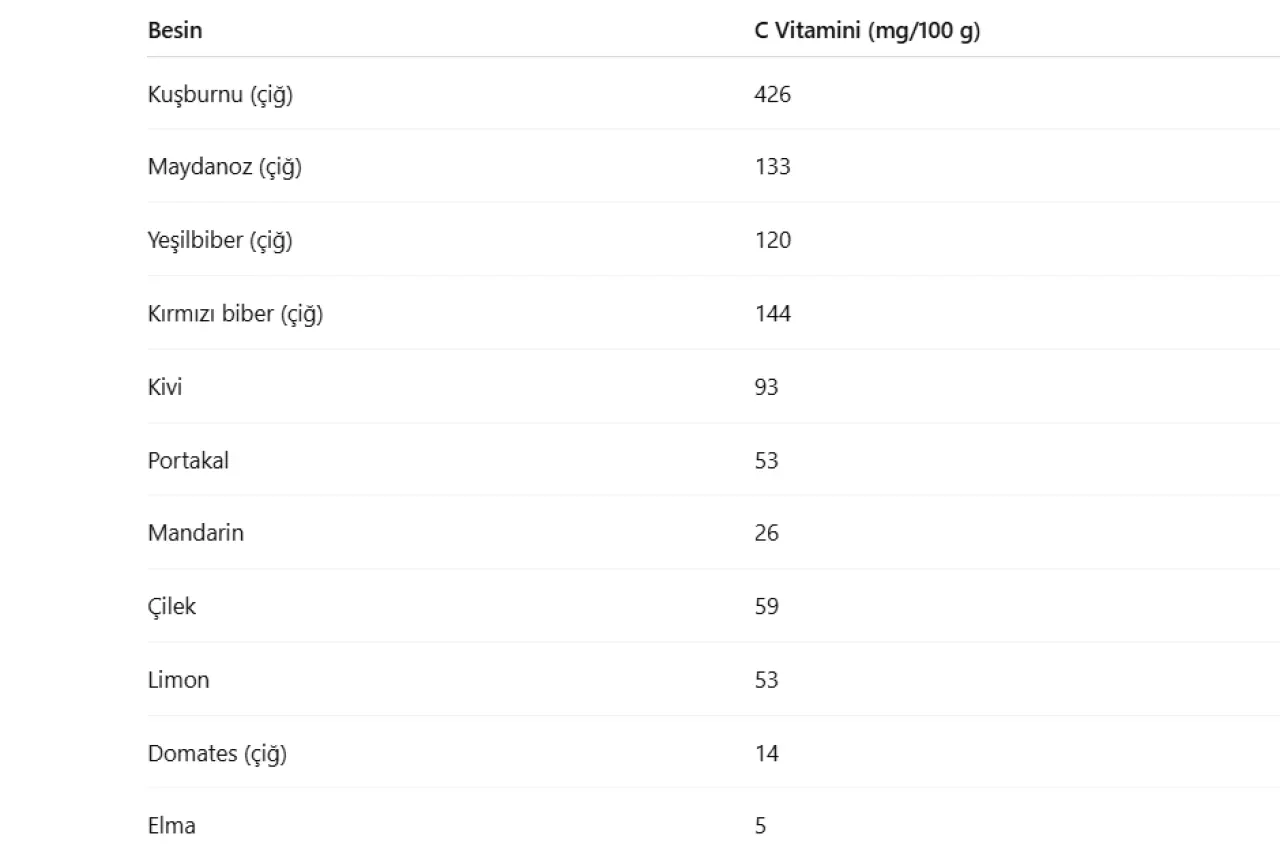Viewport: 1280px width, 858px height.
Task: Select the Maydanoz (çiğ) row label
Action: pyautogui.click(x=224, y=168)
